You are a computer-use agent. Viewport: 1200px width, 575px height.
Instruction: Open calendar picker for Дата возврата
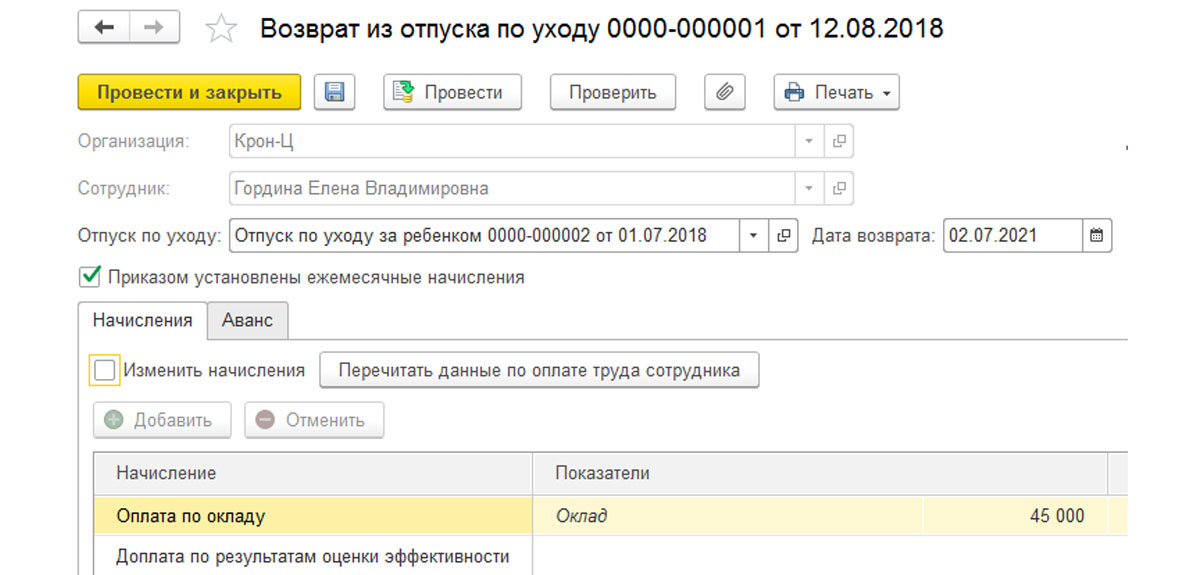[1097, 236]
